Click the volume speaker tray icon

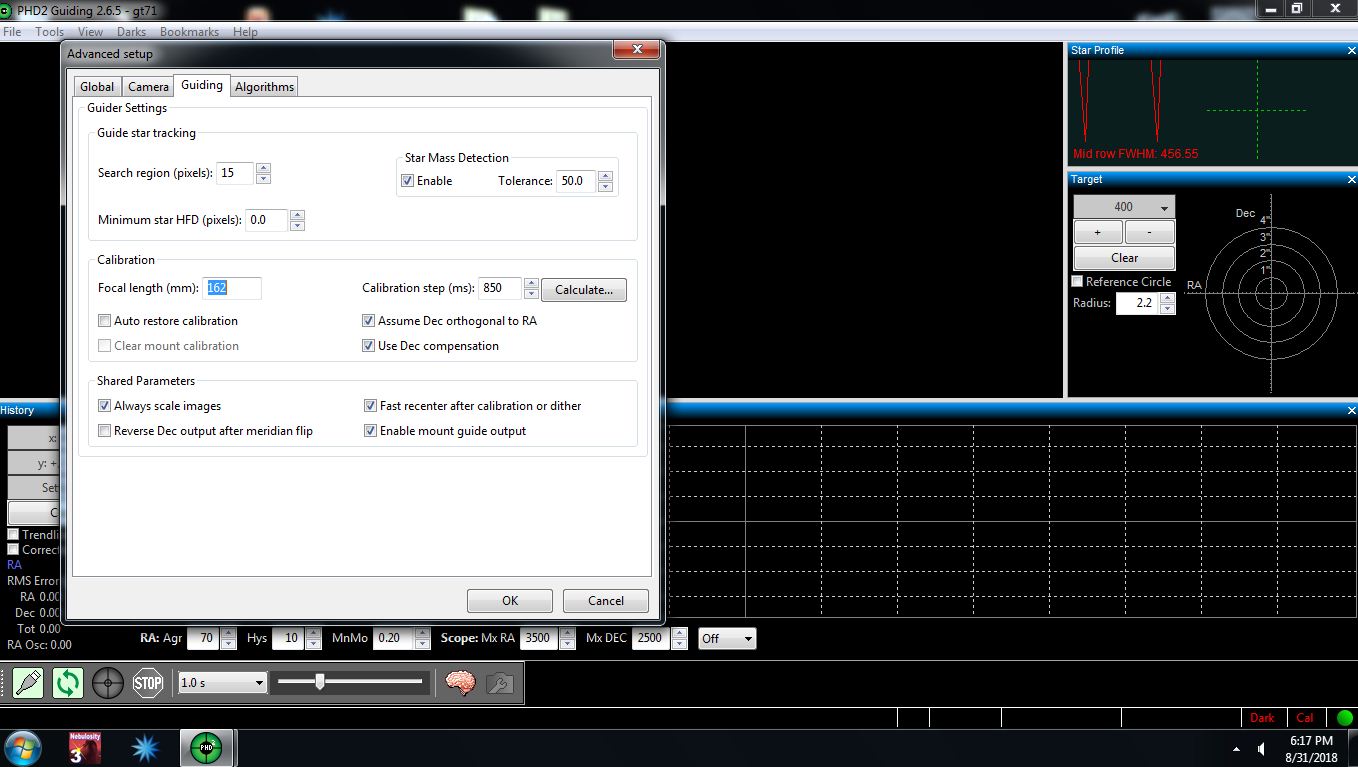pyautogui.click(x=1261, y=749)
